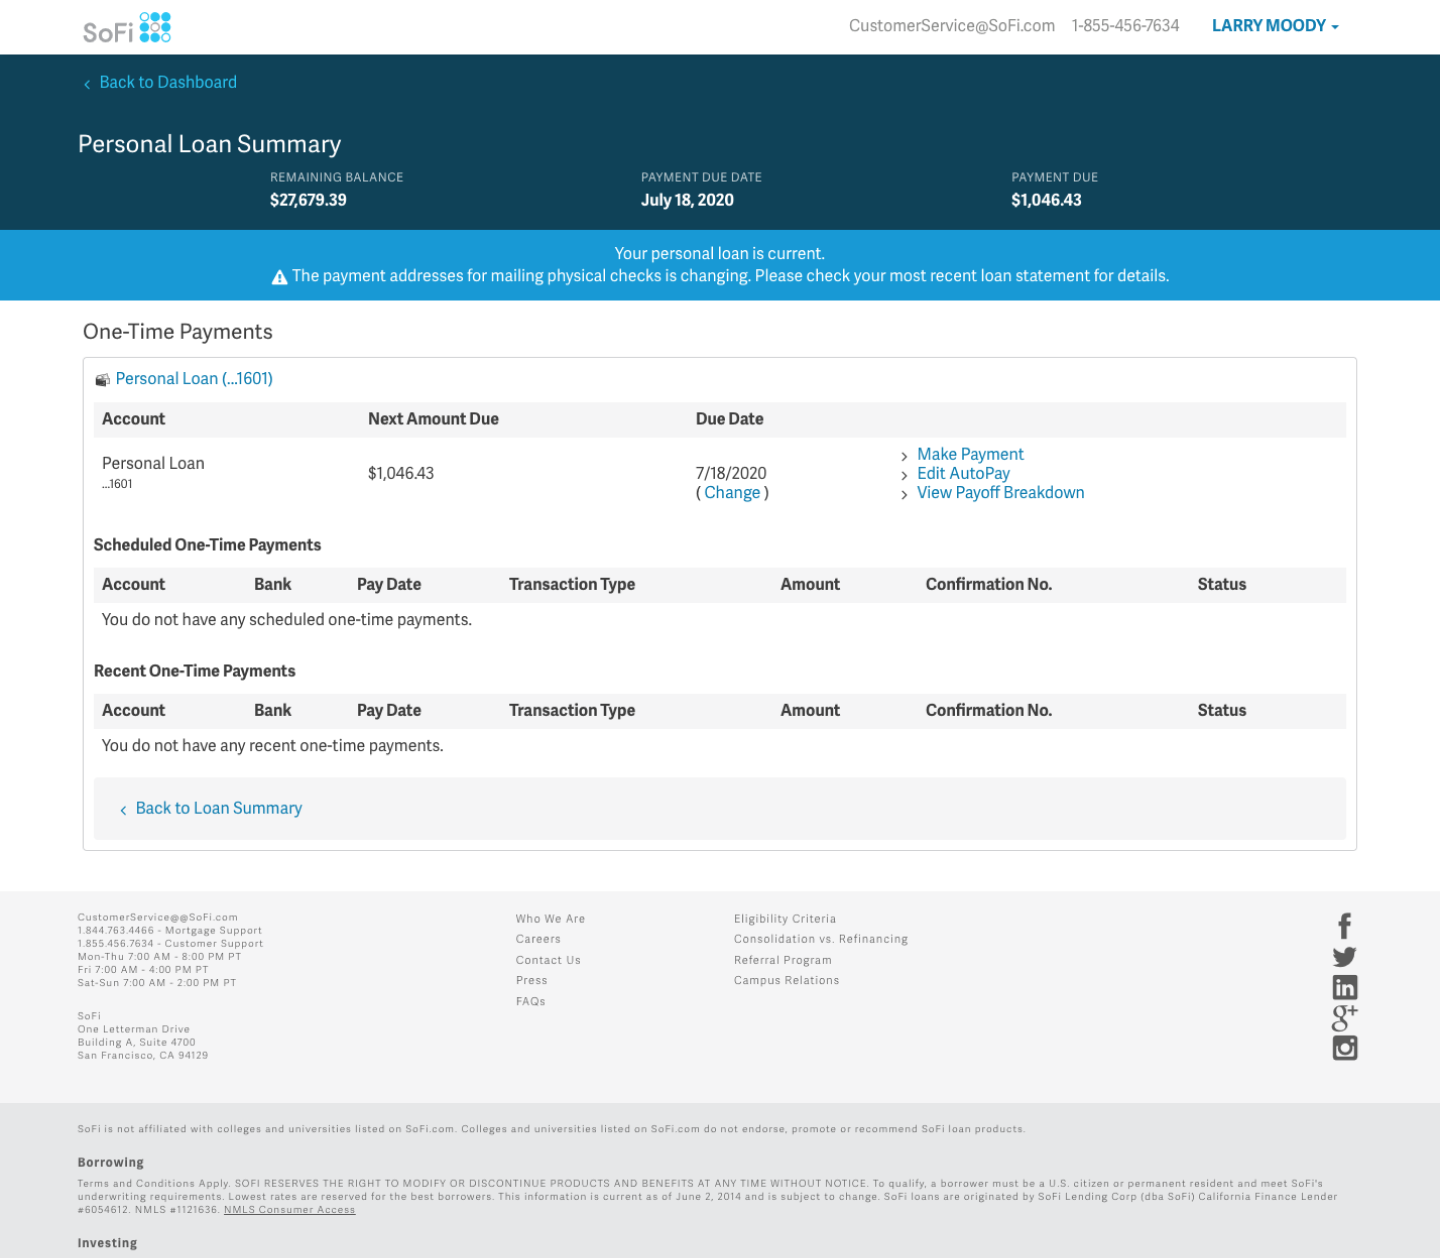Click the warning triangle icon in banner

point(280,277)
